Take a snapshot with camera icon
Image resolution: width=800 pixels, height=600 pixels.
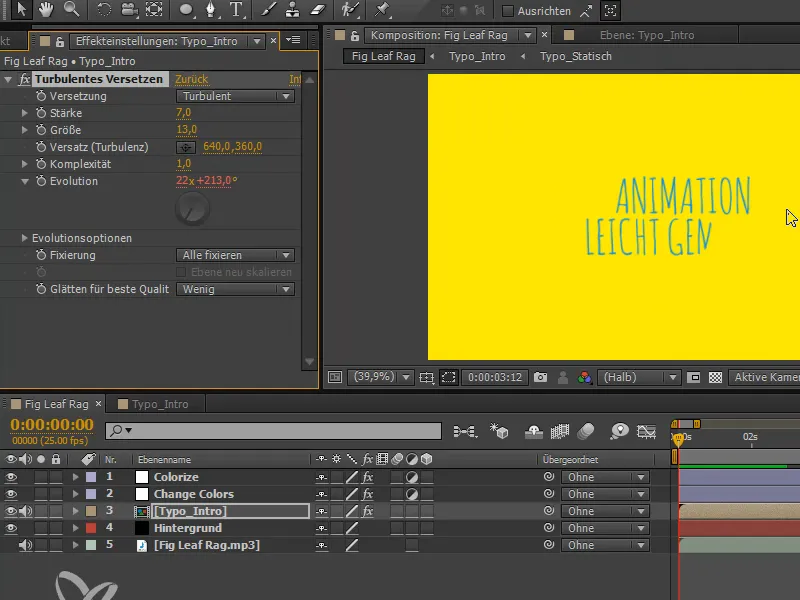pyautogui.click(x=540, y=377)
